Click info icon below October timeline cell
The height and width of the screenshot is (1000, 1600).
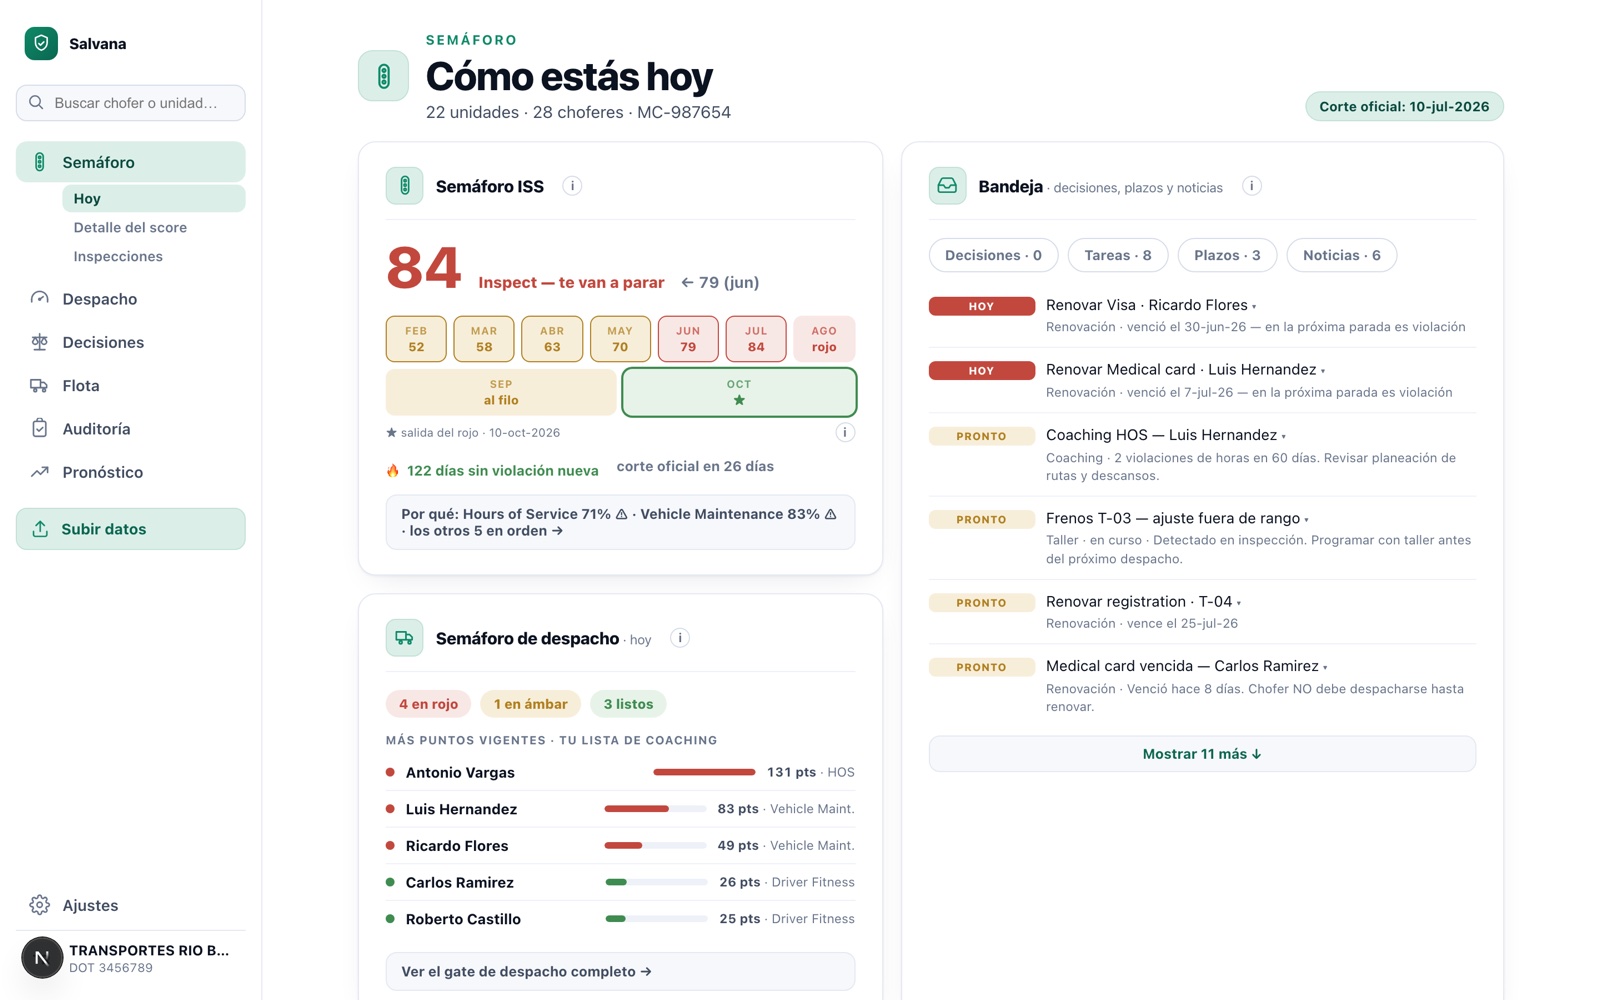pos(845,433)
